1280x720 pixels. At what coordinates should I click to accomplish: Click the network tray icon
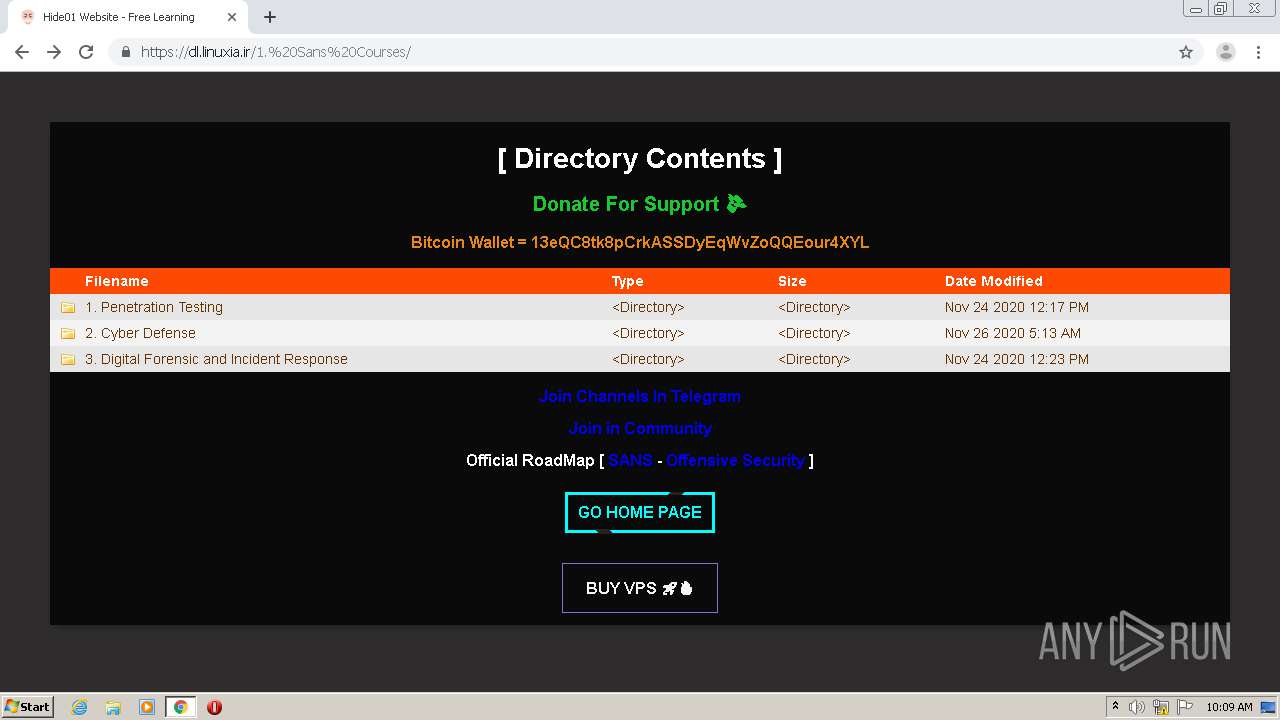1161,707
